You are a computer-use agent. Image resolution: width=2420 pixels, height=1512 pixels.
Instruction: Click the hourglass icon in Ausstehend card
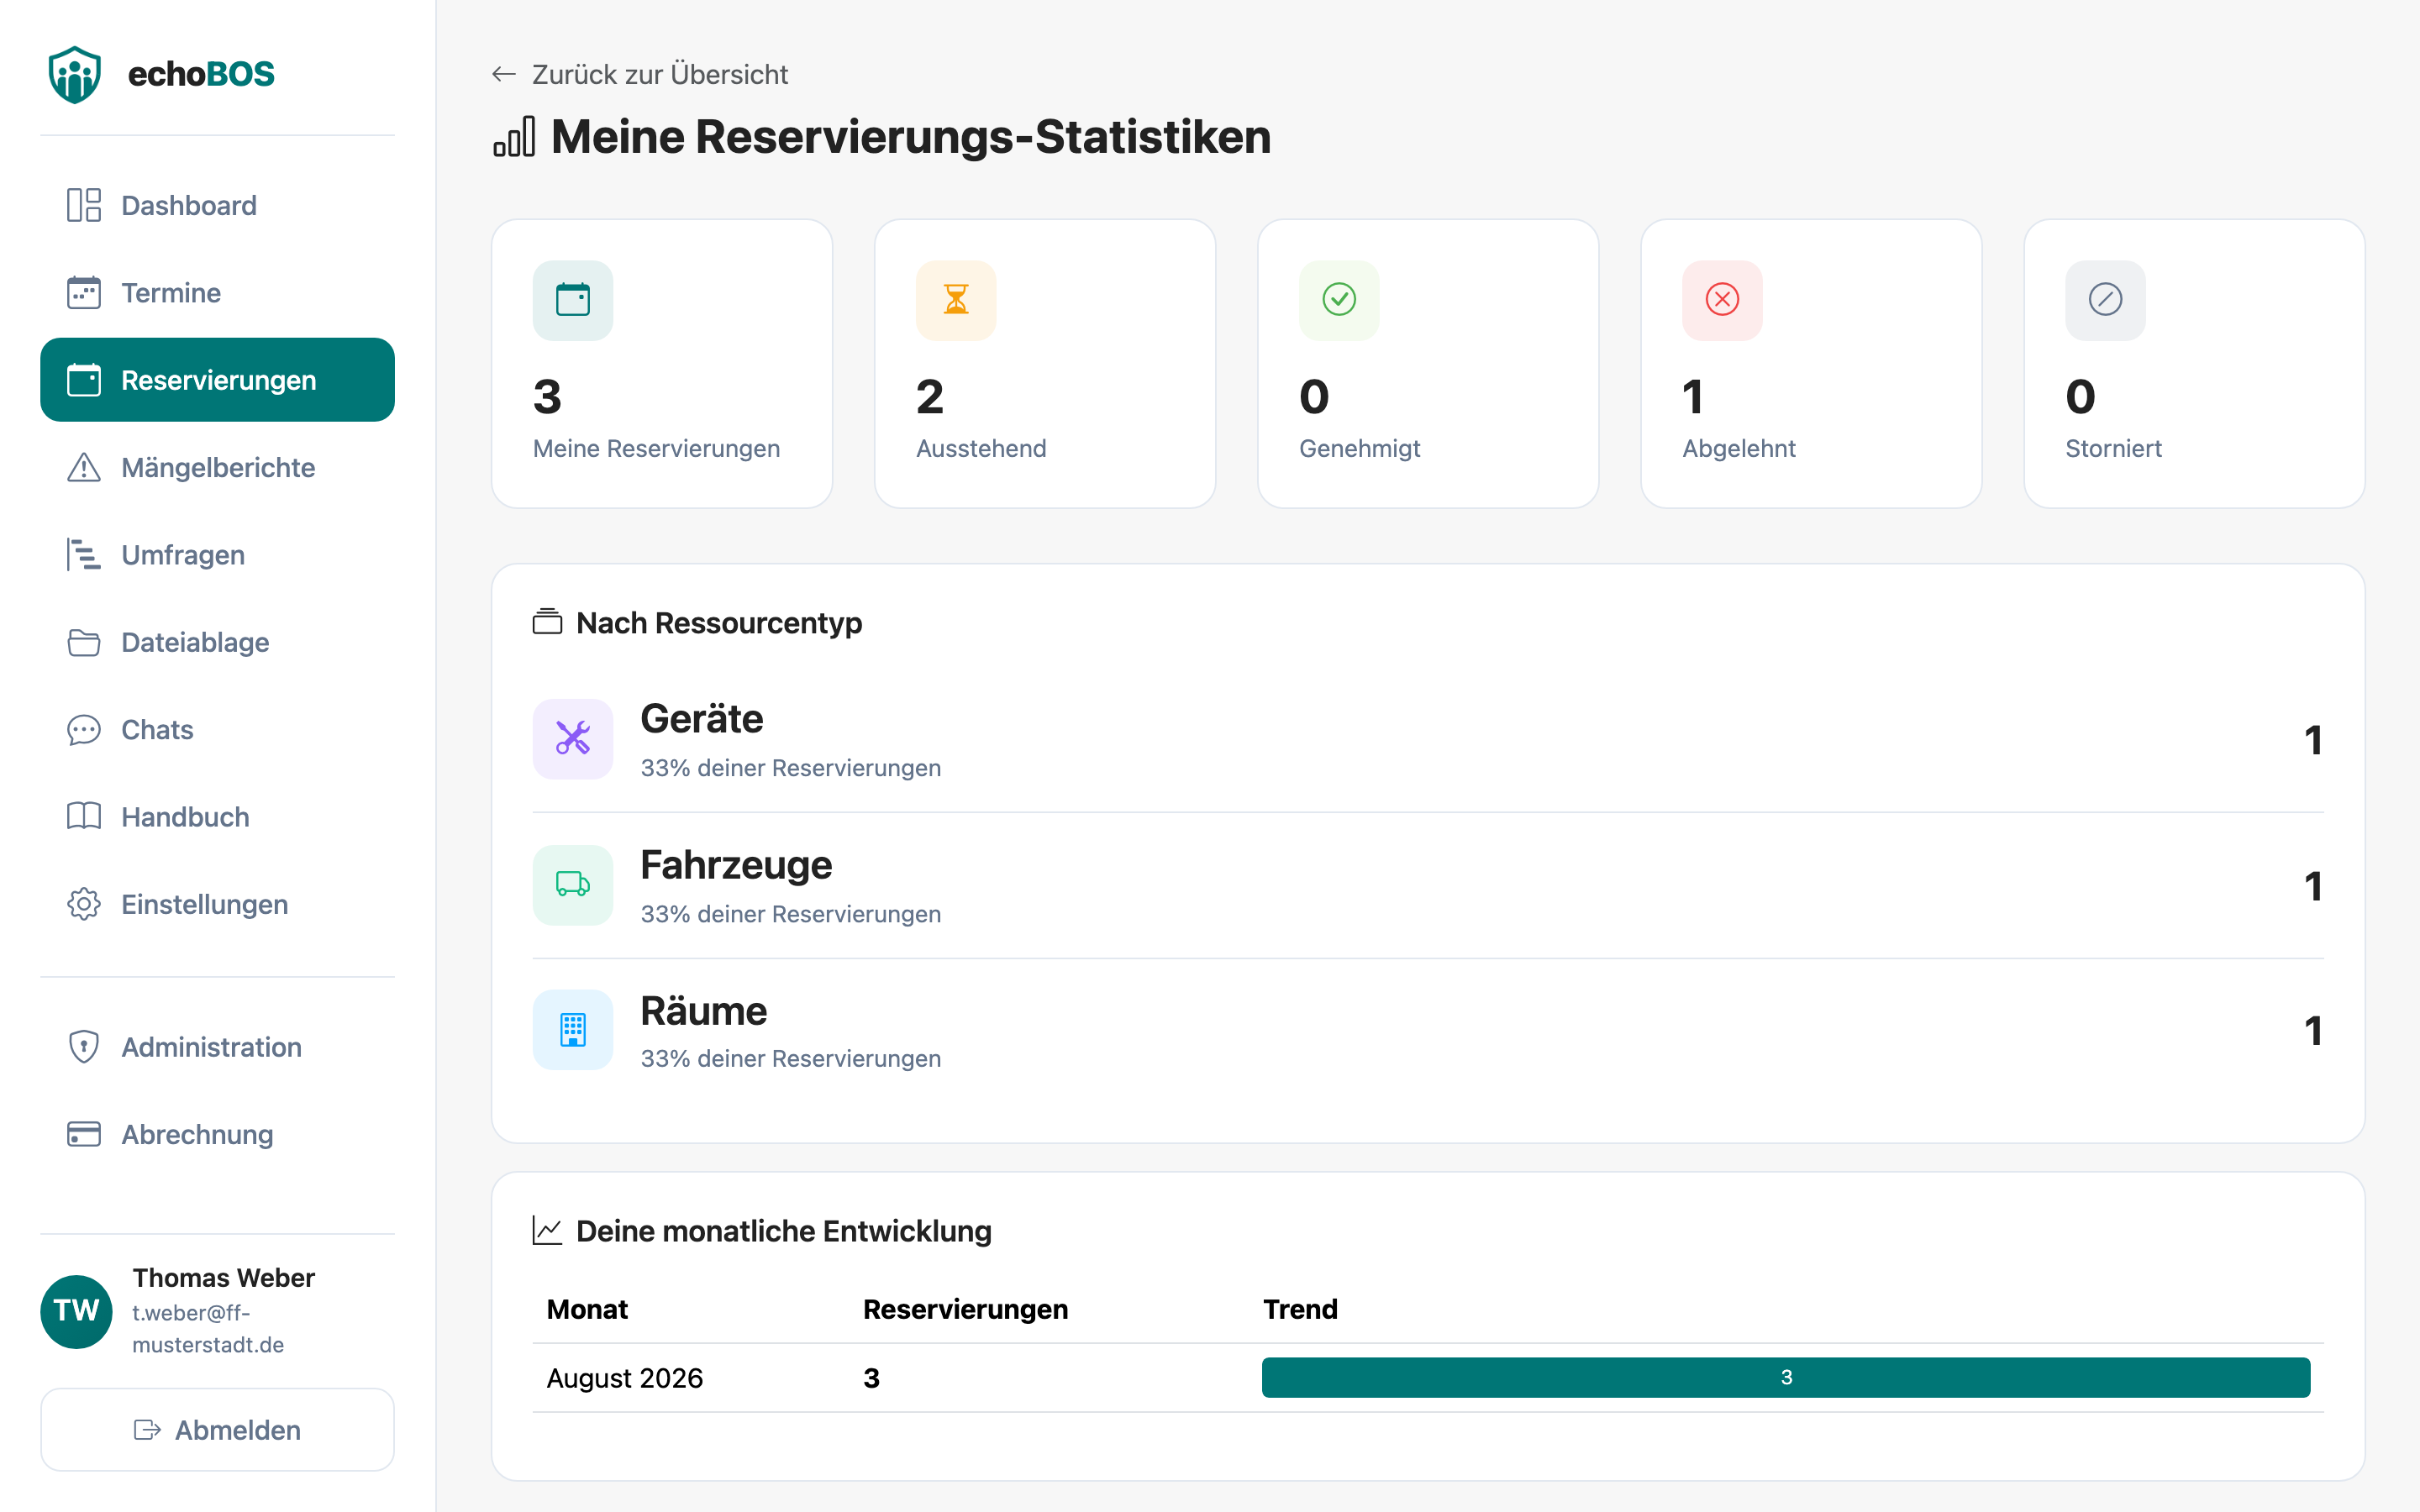(x=956, y=300)
